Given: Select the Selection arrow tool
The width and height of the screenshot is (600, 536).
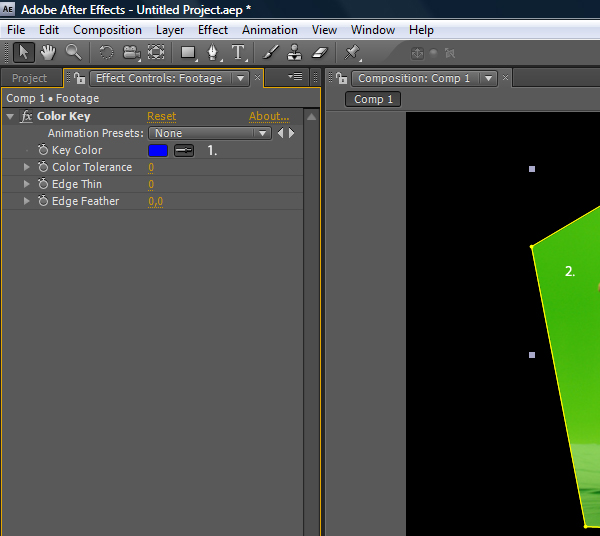Looking at the screenshot, I should pos(23,52).
